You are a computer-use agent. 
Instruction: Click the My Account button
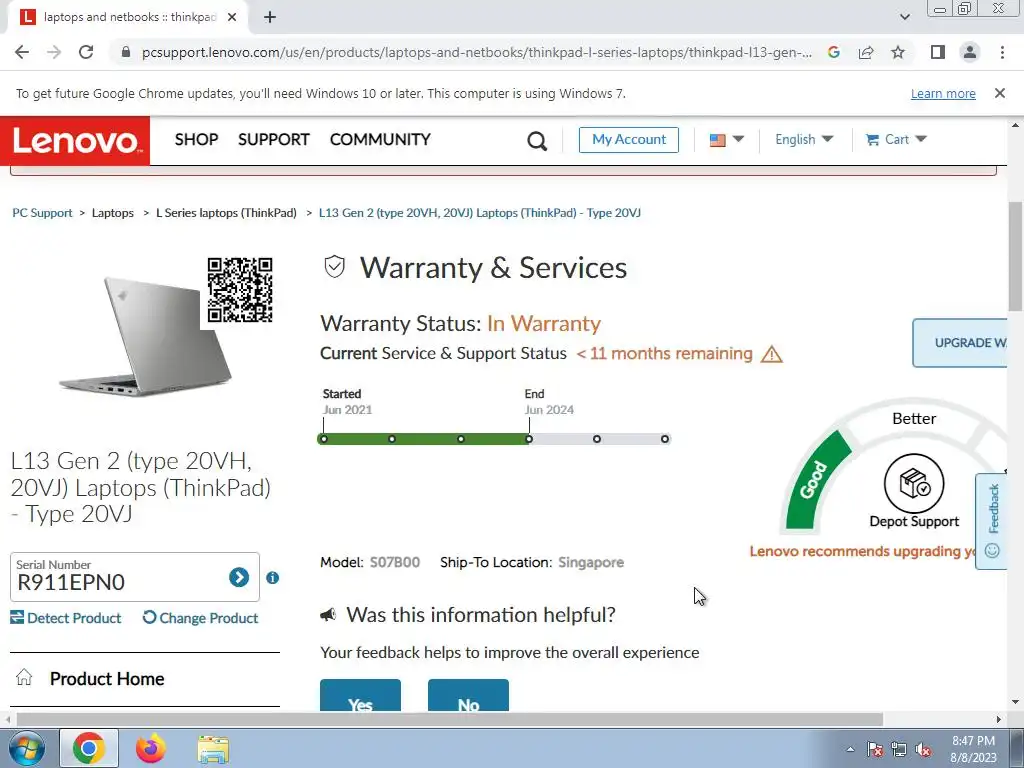[x=629, y=140]
